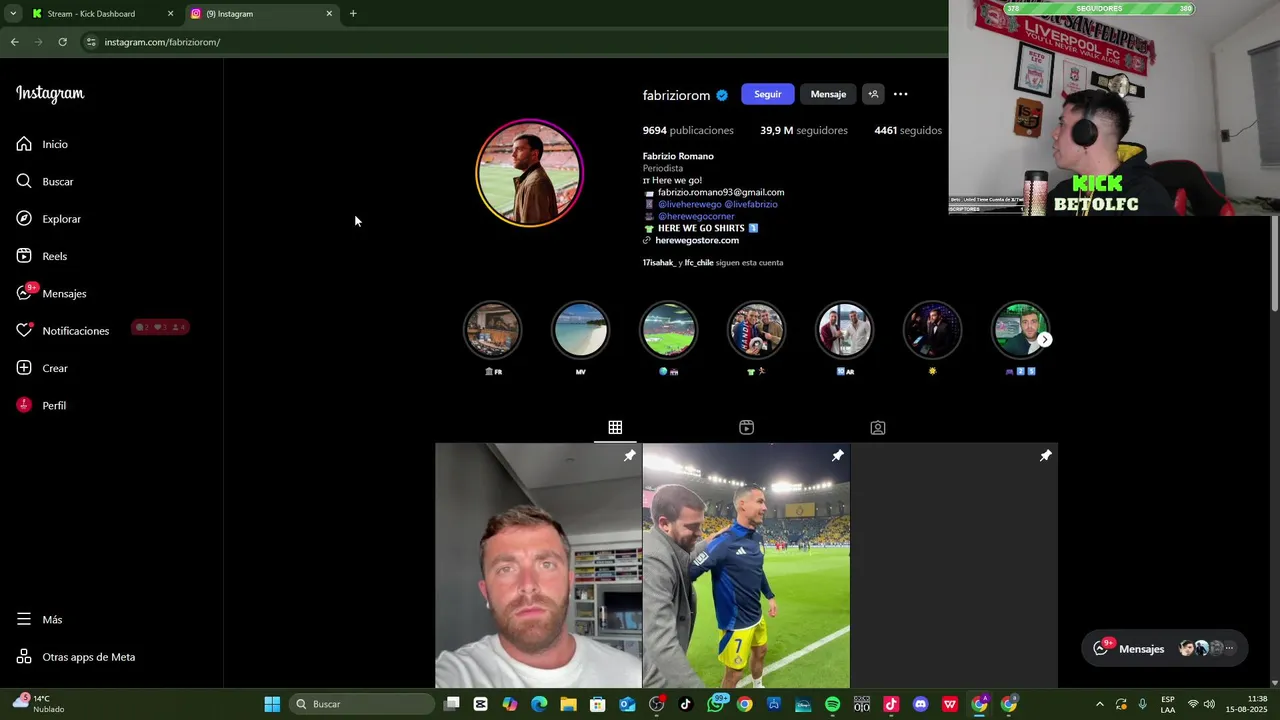
Task: View the 4461 seguidos list
Action: tap(908, 130)
